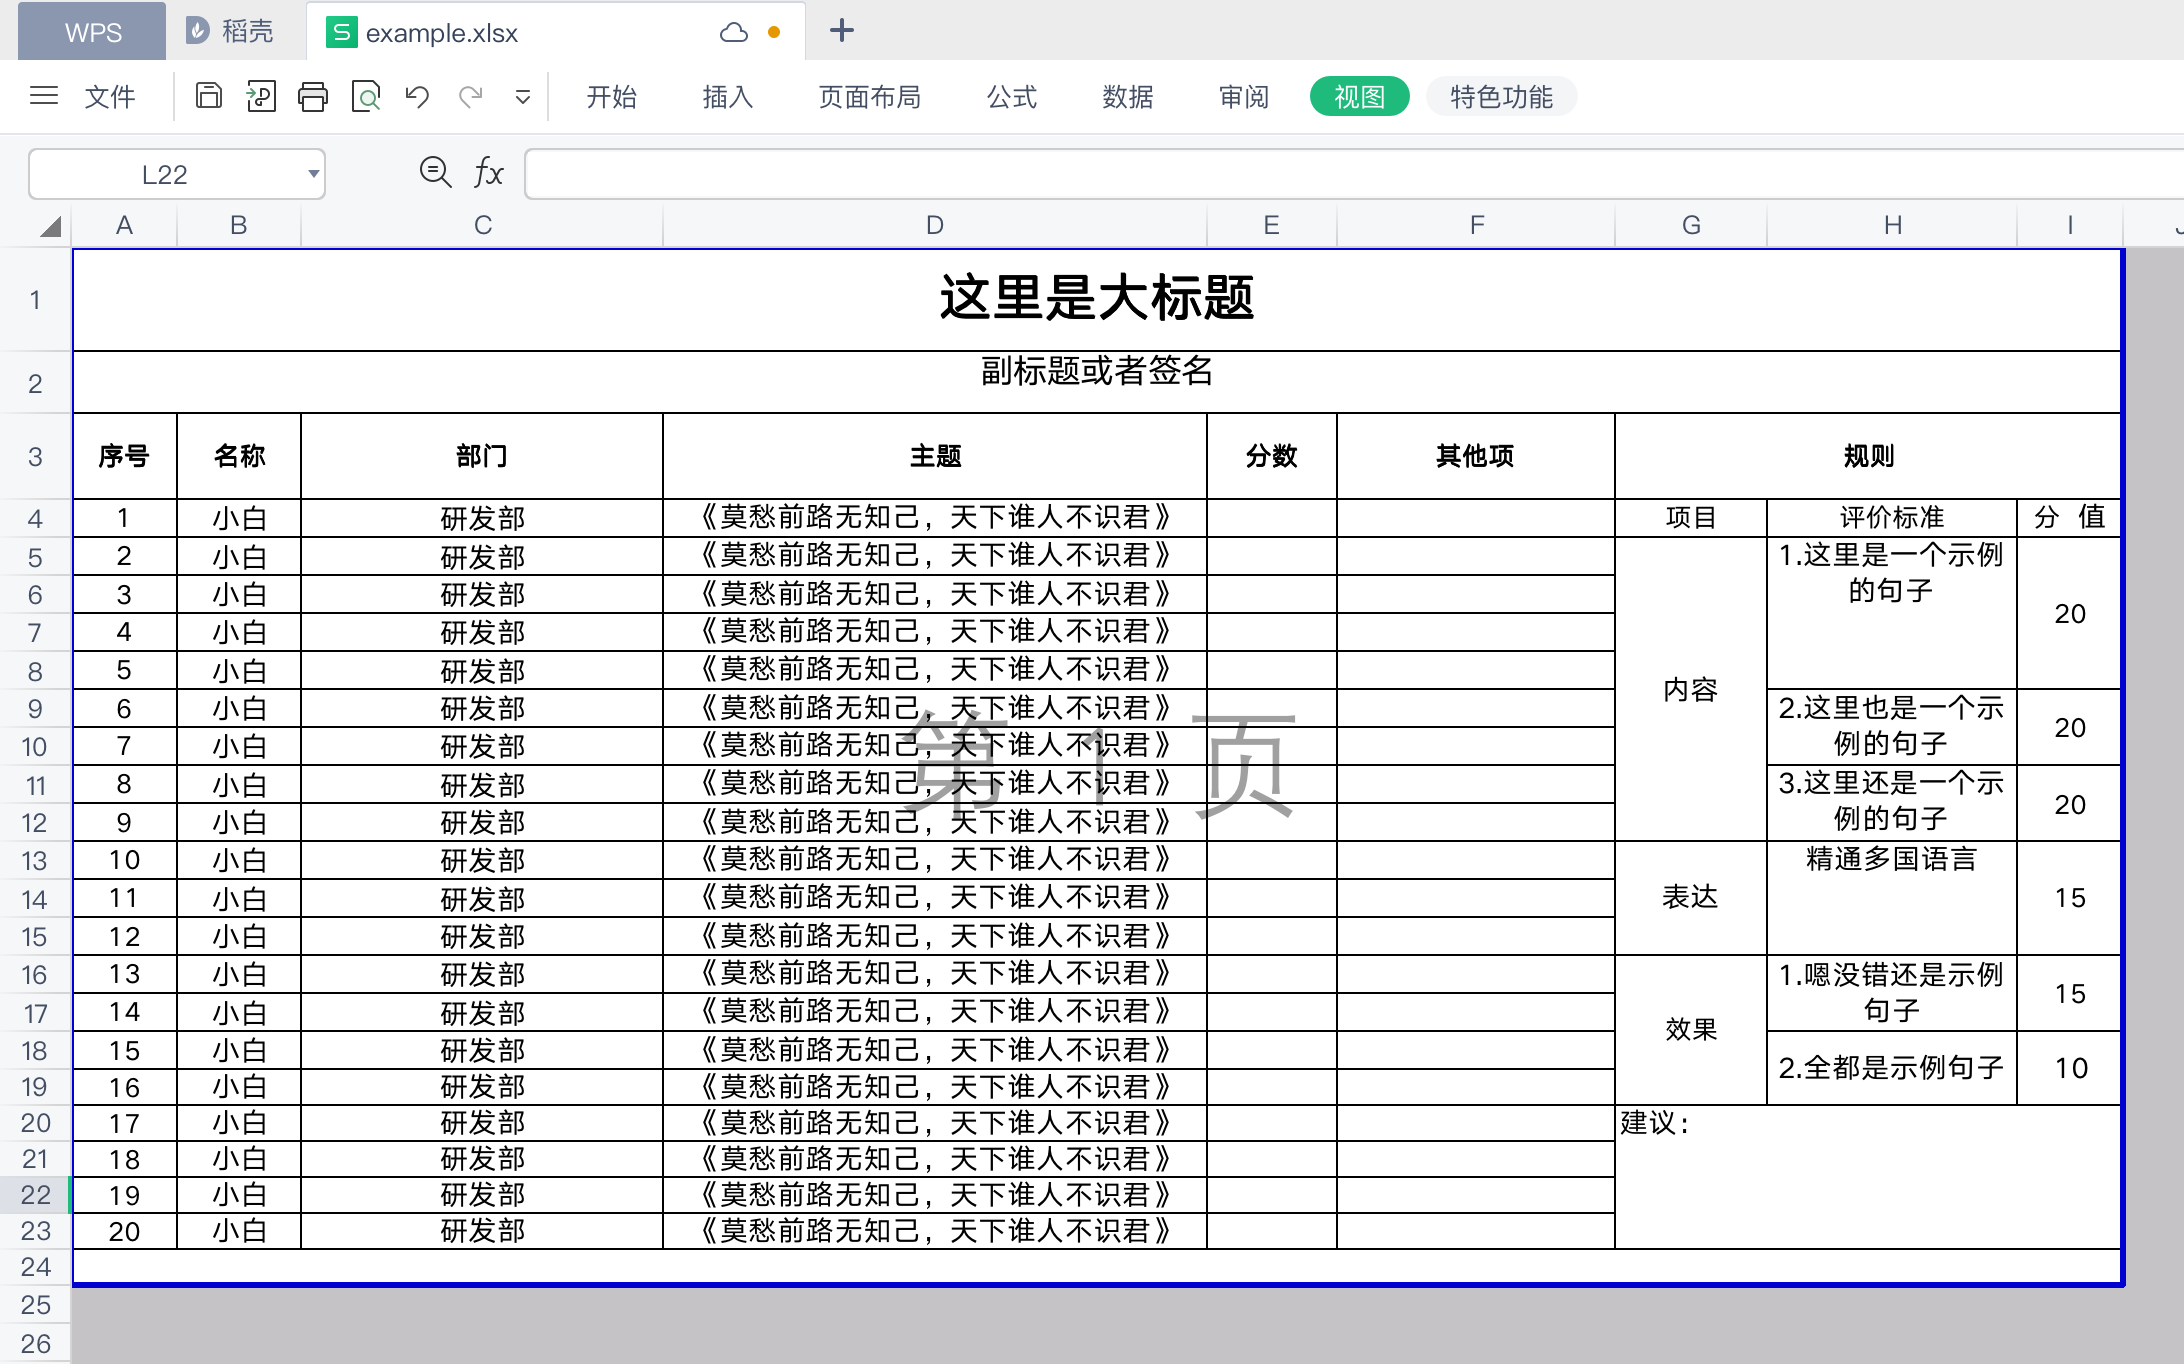Viewport: 2184px width, 1364px height.
Task: Switch to the 稻壳 tab
Action: coord(231,32)
